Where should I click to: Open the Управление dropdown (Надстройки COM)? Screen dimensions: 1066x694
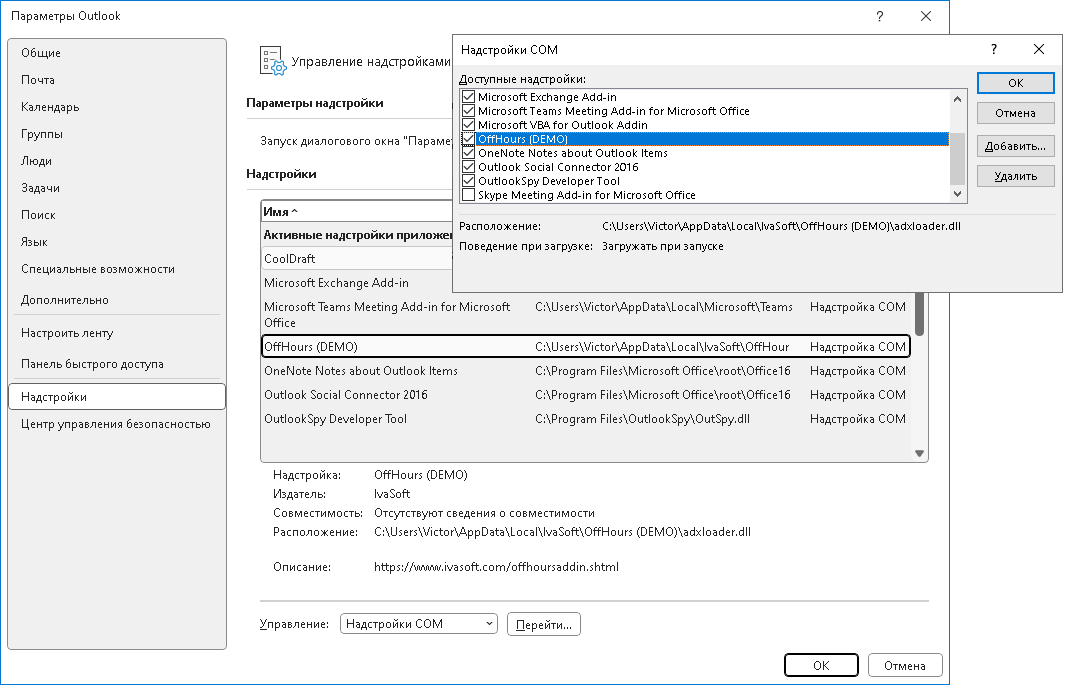point(419,624)
